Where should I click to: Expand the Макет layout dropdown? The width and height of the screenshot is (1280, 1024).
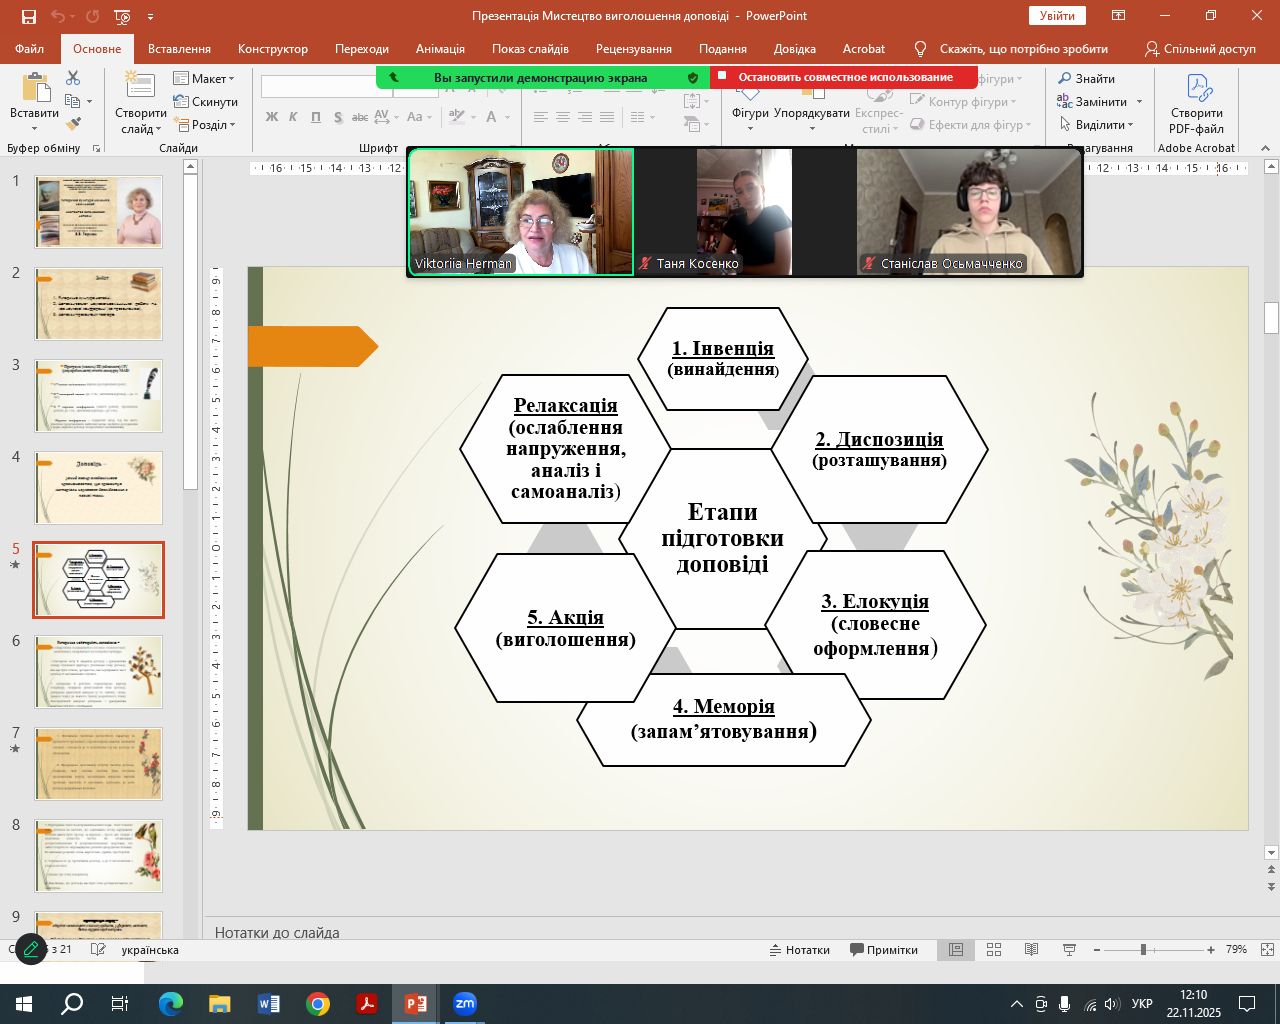(x=205, y=78)
